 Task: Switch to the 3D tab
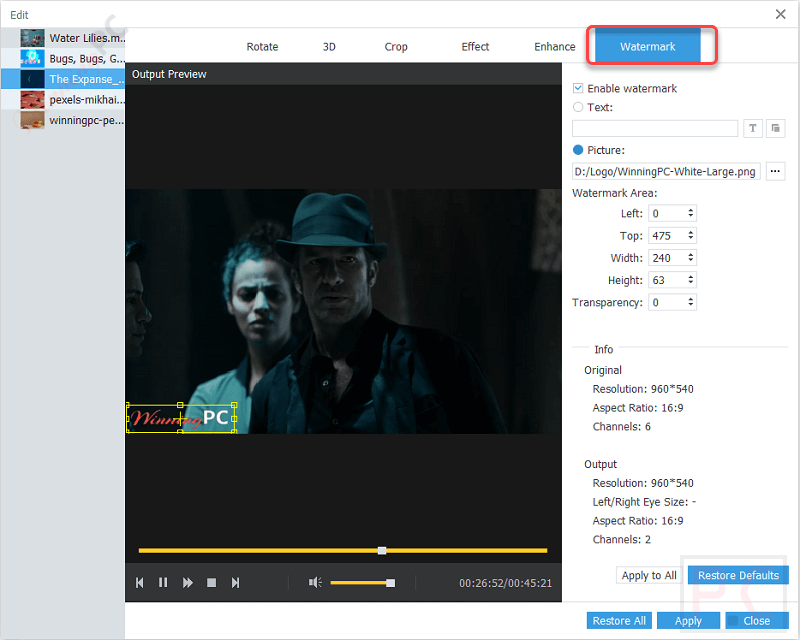pos(329,47)
